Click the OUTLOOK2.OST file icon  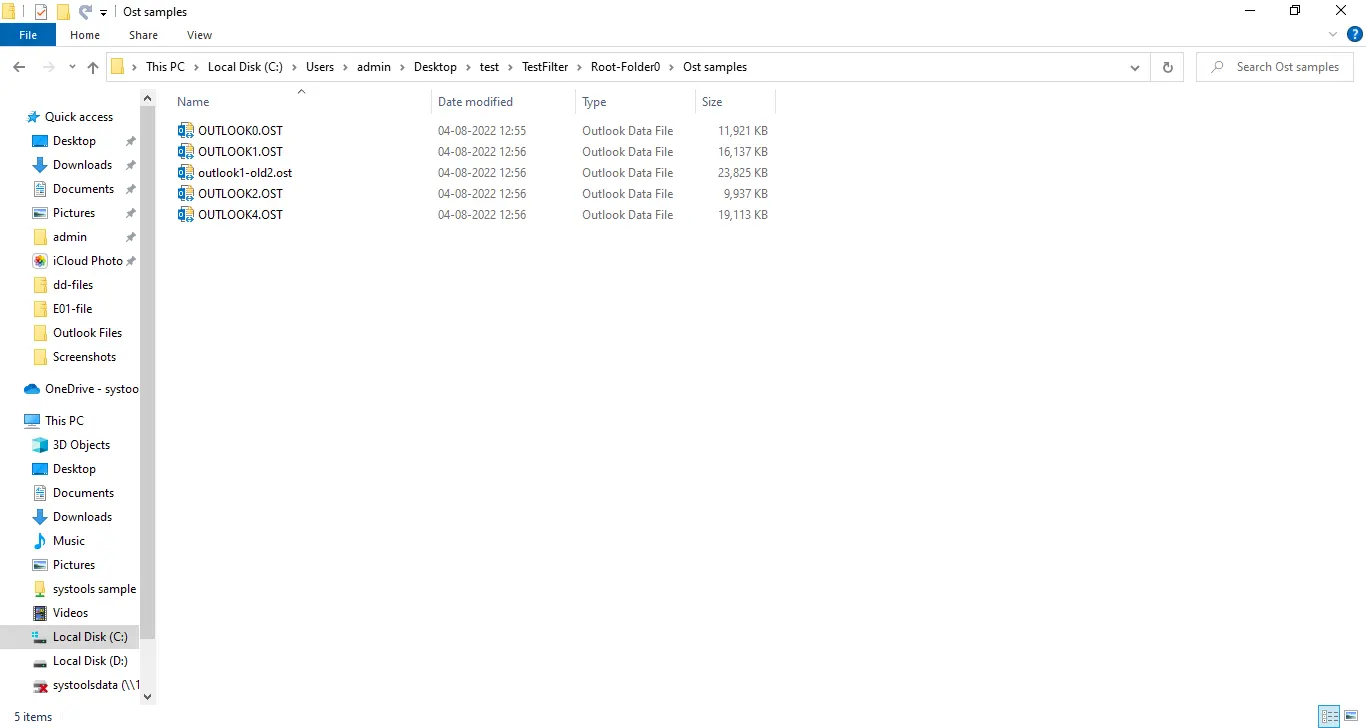tap(185, 194)
